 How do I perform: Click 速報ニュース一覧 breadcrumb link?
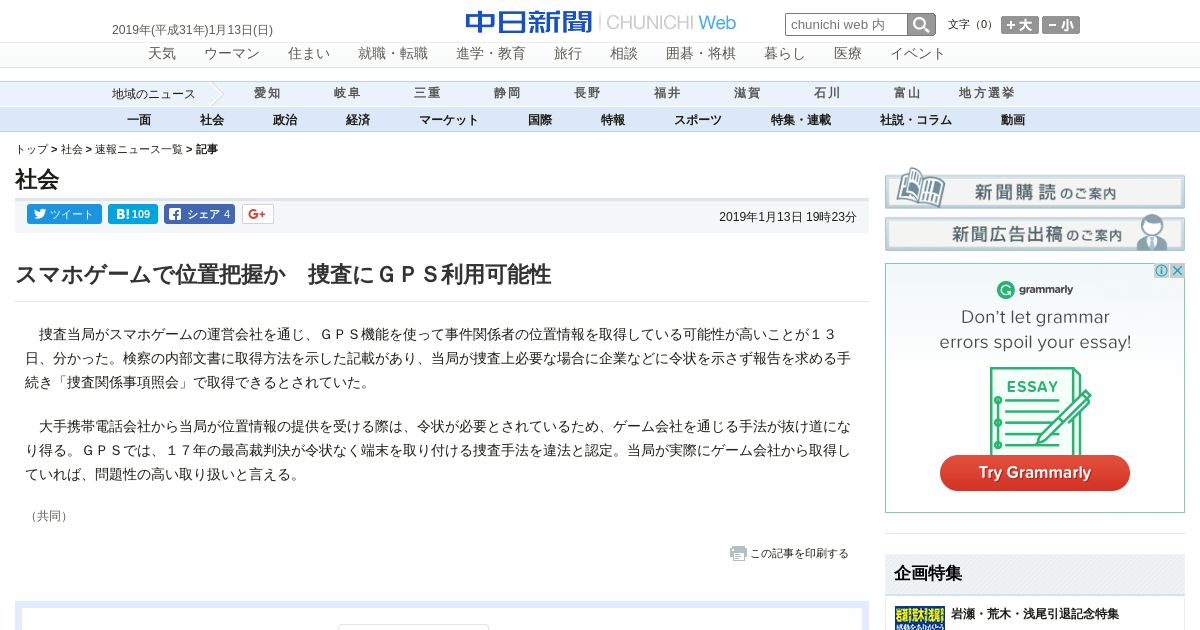[x=139, y=149]
